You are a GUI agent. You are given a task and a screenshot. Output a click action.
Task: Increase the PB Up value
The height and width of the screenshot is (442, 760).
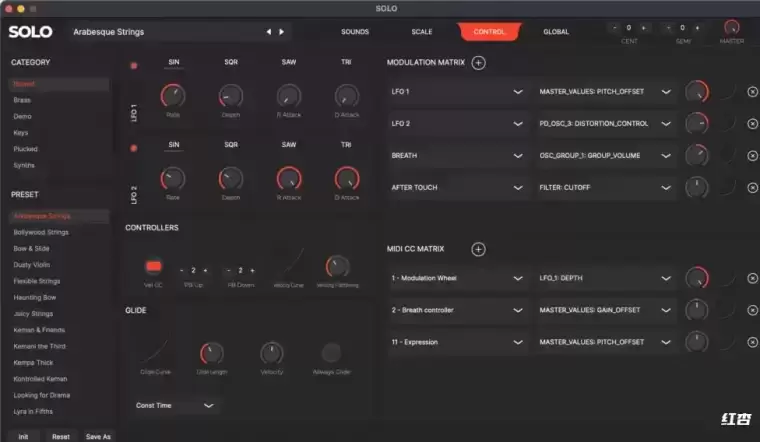coord(205,270)
